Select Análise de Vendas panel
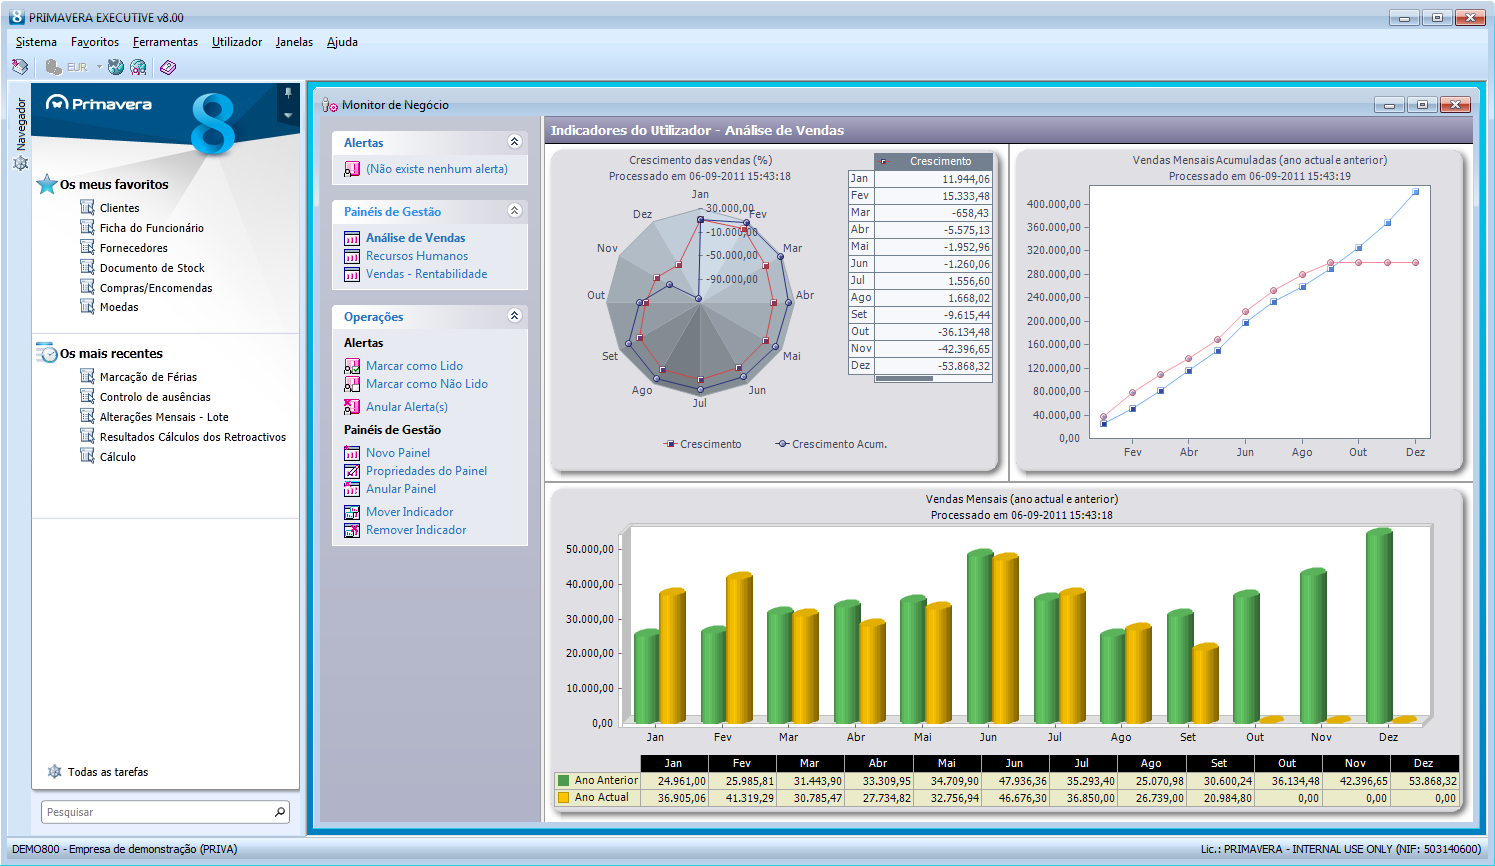Image resolution: width=1495 pixels, height=866 pixels. click(x=415, y=238)
